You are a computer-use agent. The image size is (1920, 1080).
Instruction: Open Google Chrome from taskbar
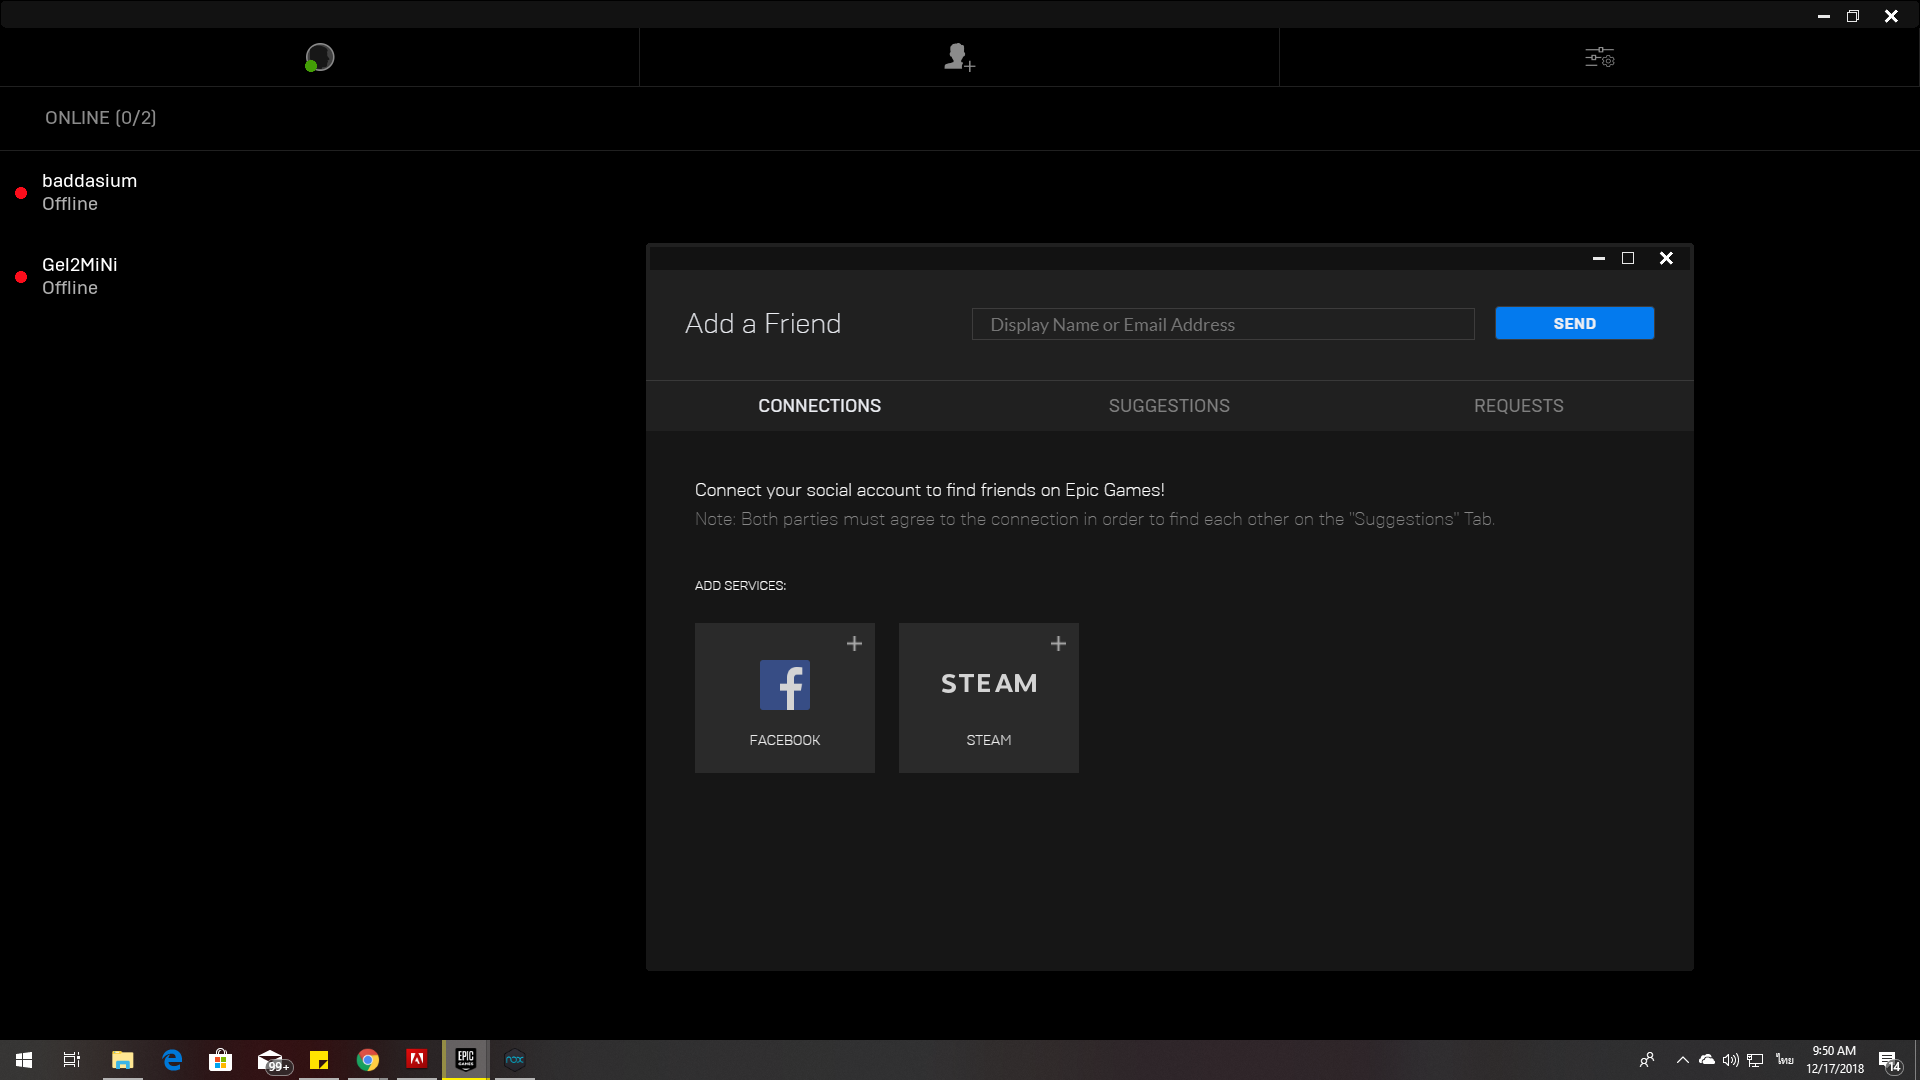(x=368, y=1060)
